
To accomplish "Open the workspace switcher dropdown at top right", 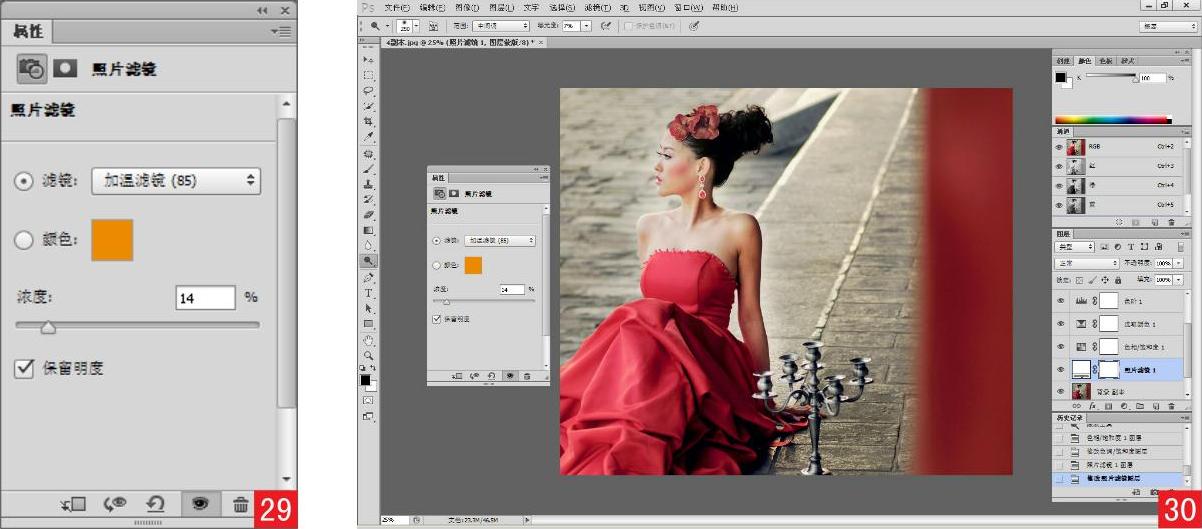I will (1168, 26).
